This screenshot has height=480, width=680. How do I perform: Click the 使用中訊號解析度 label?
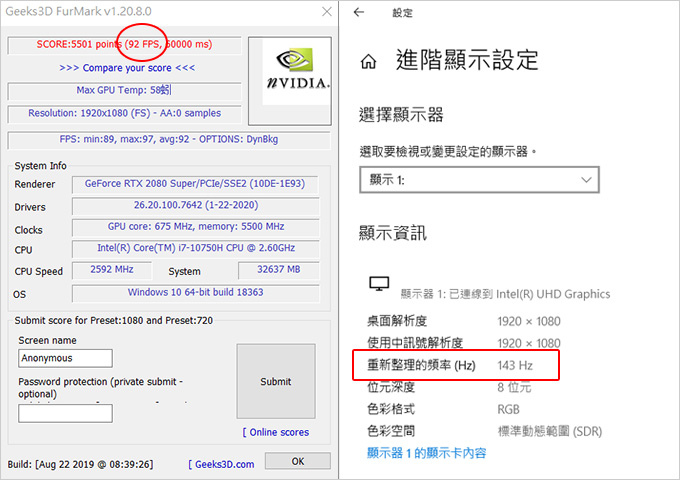pos(415,343)
